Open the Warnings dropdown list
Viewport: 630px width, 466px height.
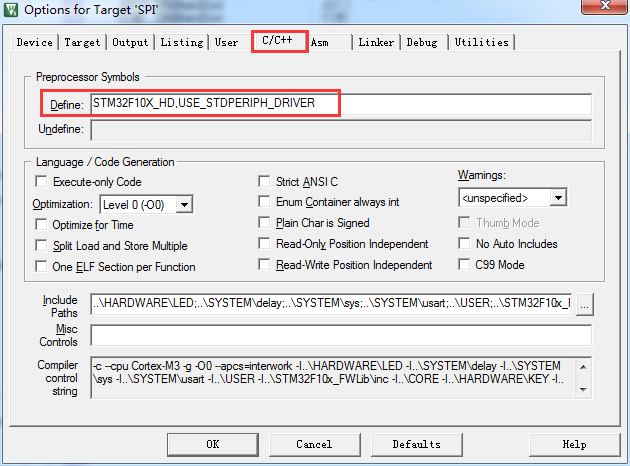pos(557,198)
